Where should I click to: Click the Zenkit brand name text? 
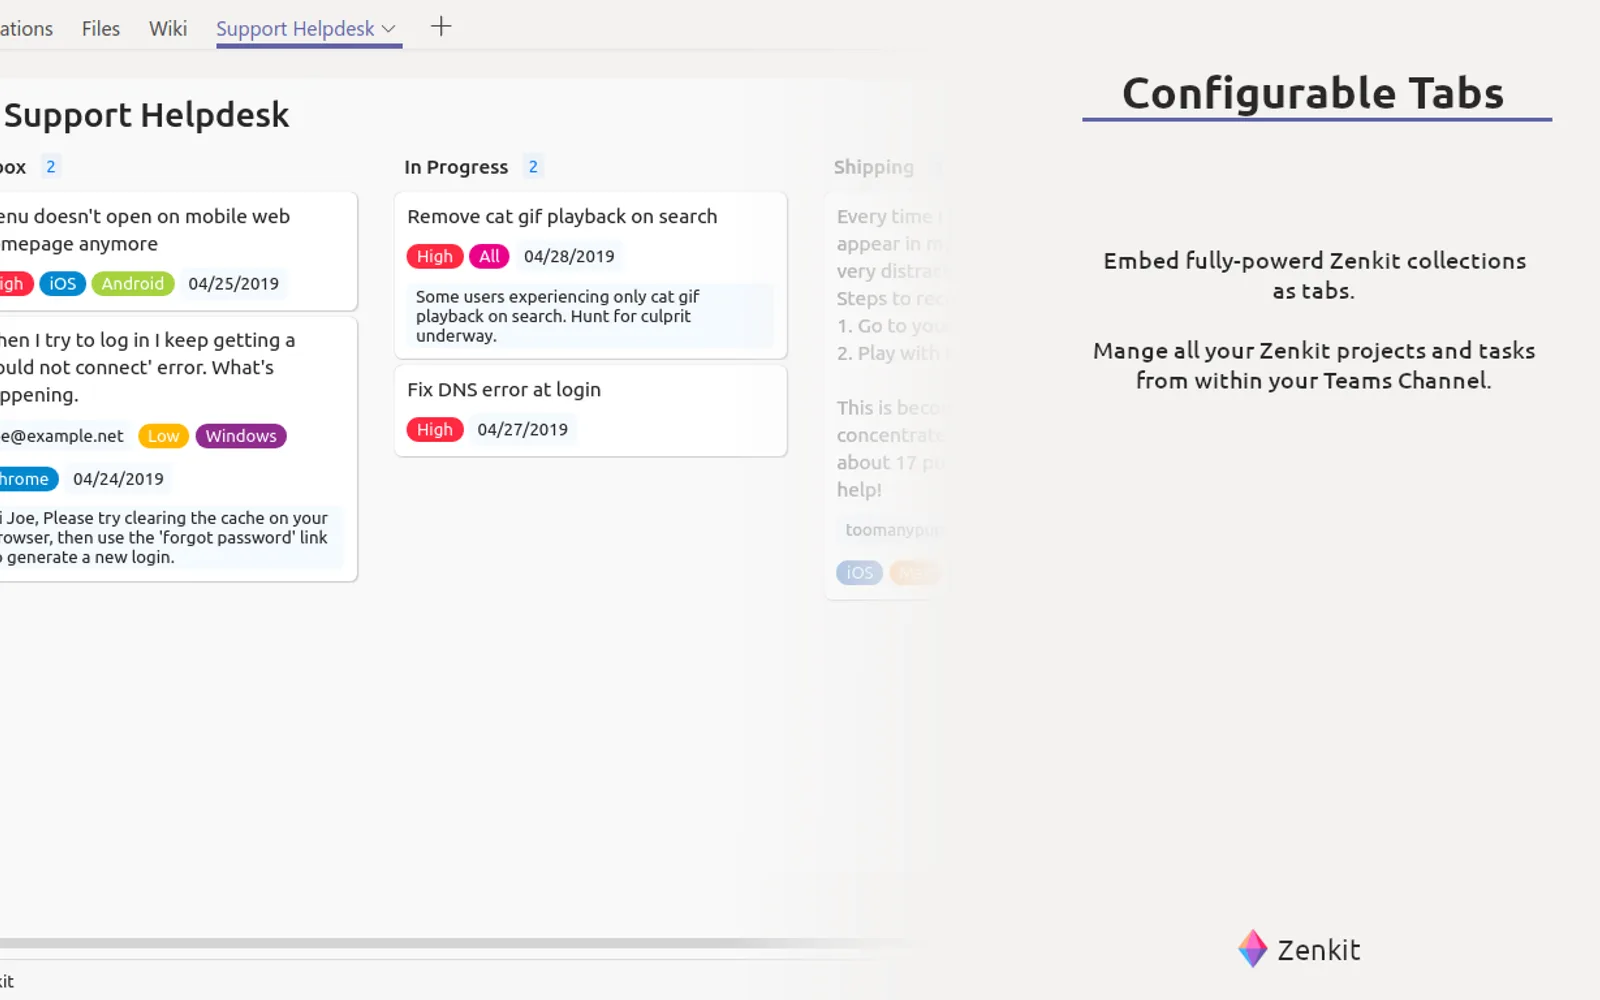click(1319, 950)
